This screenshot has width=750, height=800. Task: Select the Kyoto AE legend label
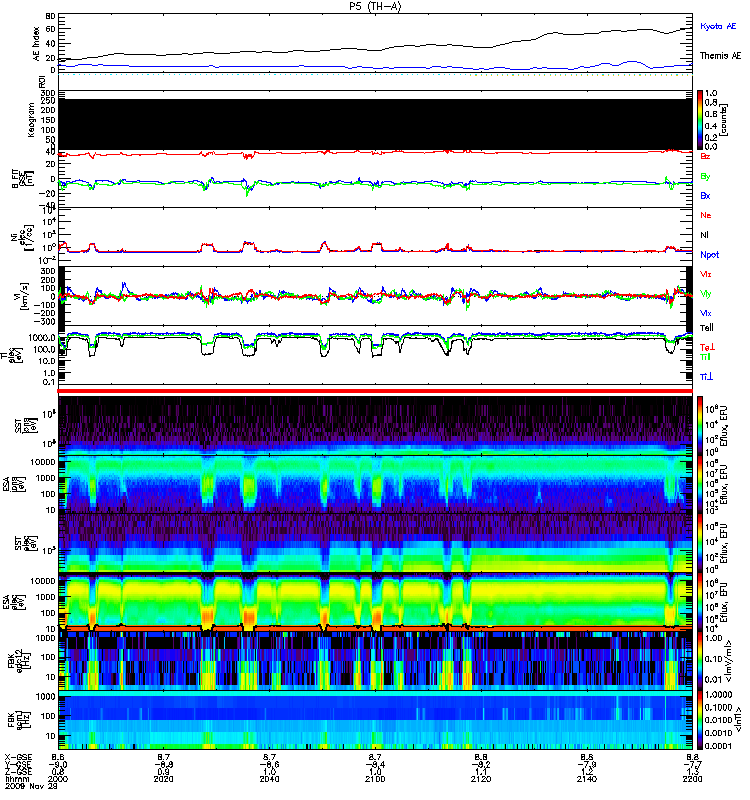(718, 26)
